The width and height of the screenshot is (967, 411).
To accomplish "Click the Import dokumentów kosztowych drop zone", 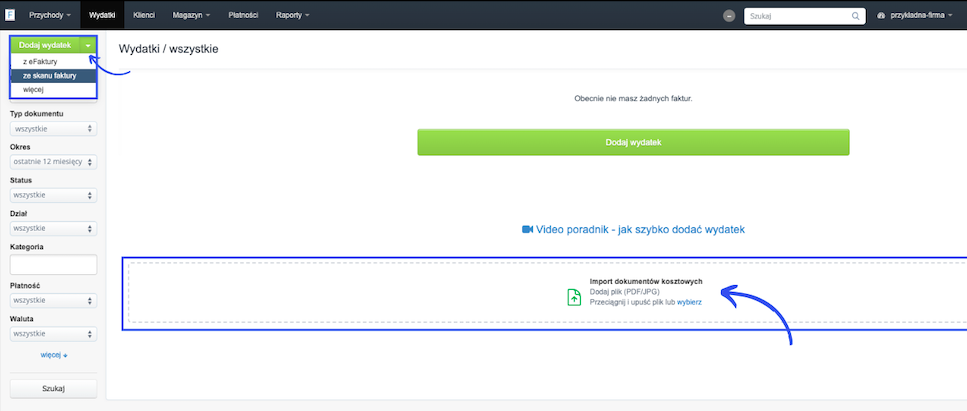I will tap(548, 292).
